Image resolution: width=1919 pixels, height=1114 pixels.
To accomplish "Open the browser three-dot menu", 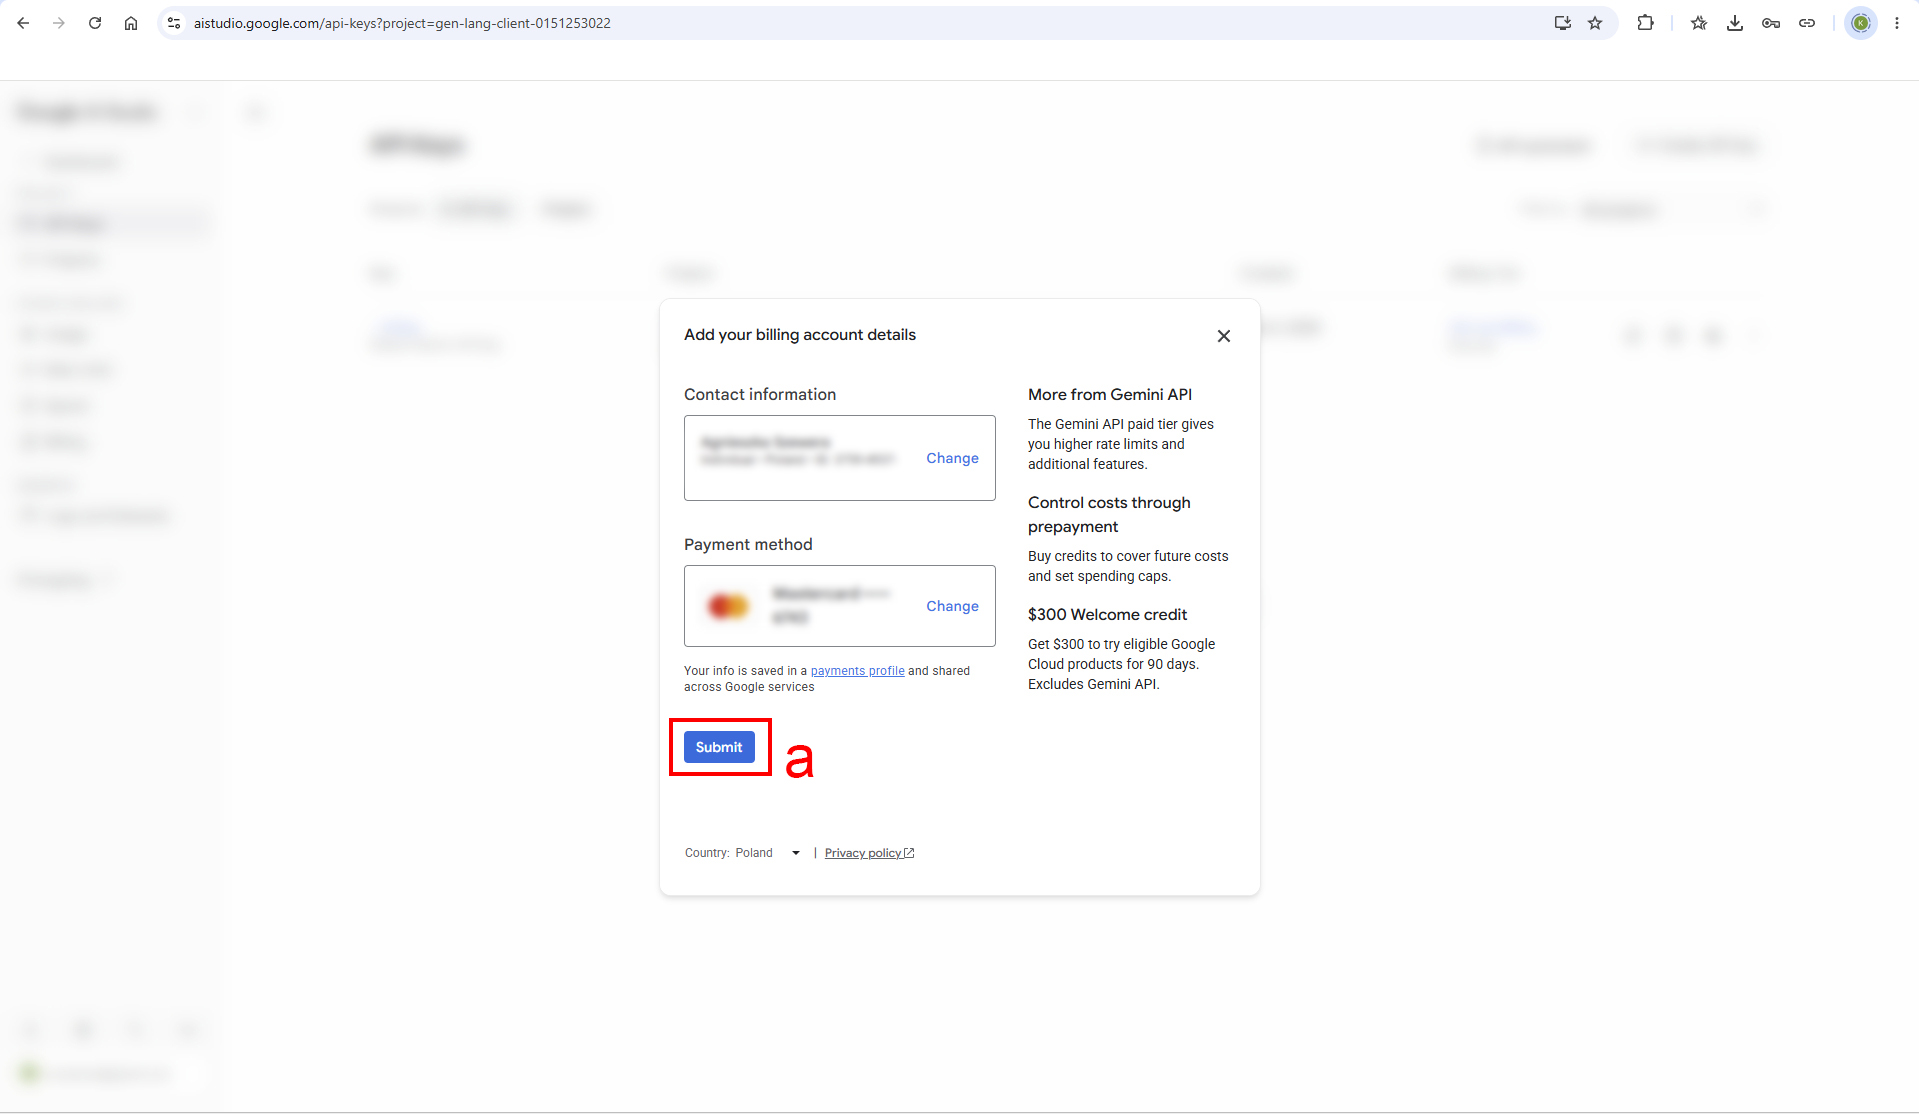I will coord(1897,23).
